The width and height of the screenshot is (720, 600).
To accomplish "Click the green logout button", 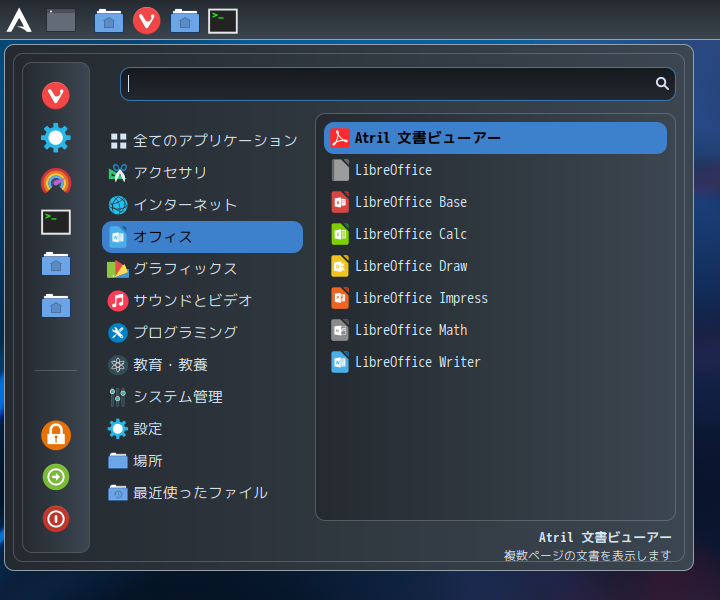I will click(56, 477).
